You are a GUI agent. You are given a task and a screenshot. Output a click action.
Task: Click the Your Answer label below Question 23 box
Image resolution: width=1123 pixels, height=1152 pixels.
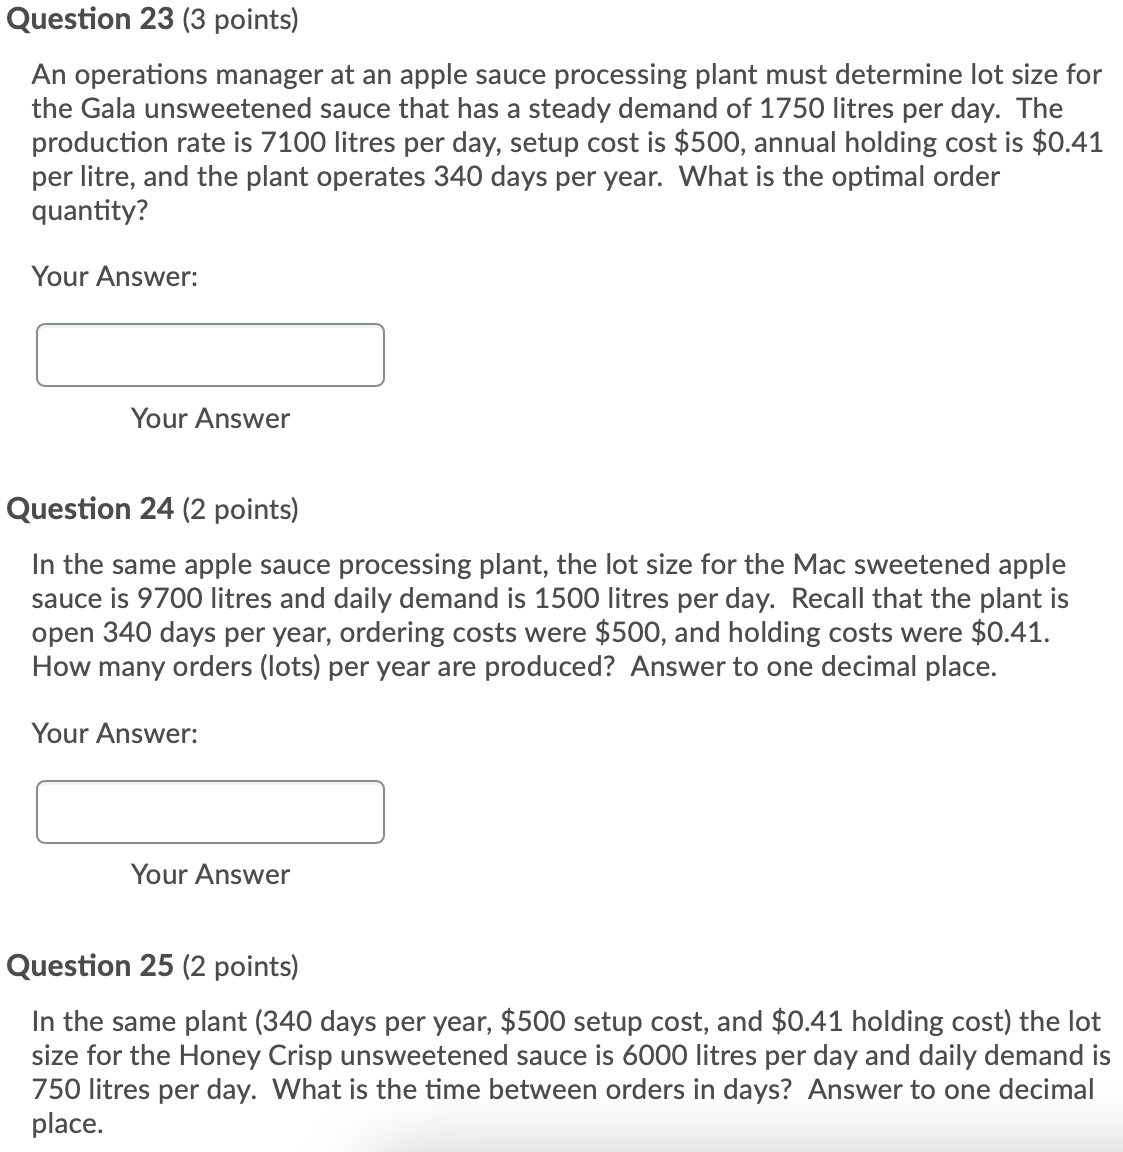click(209, 419)
